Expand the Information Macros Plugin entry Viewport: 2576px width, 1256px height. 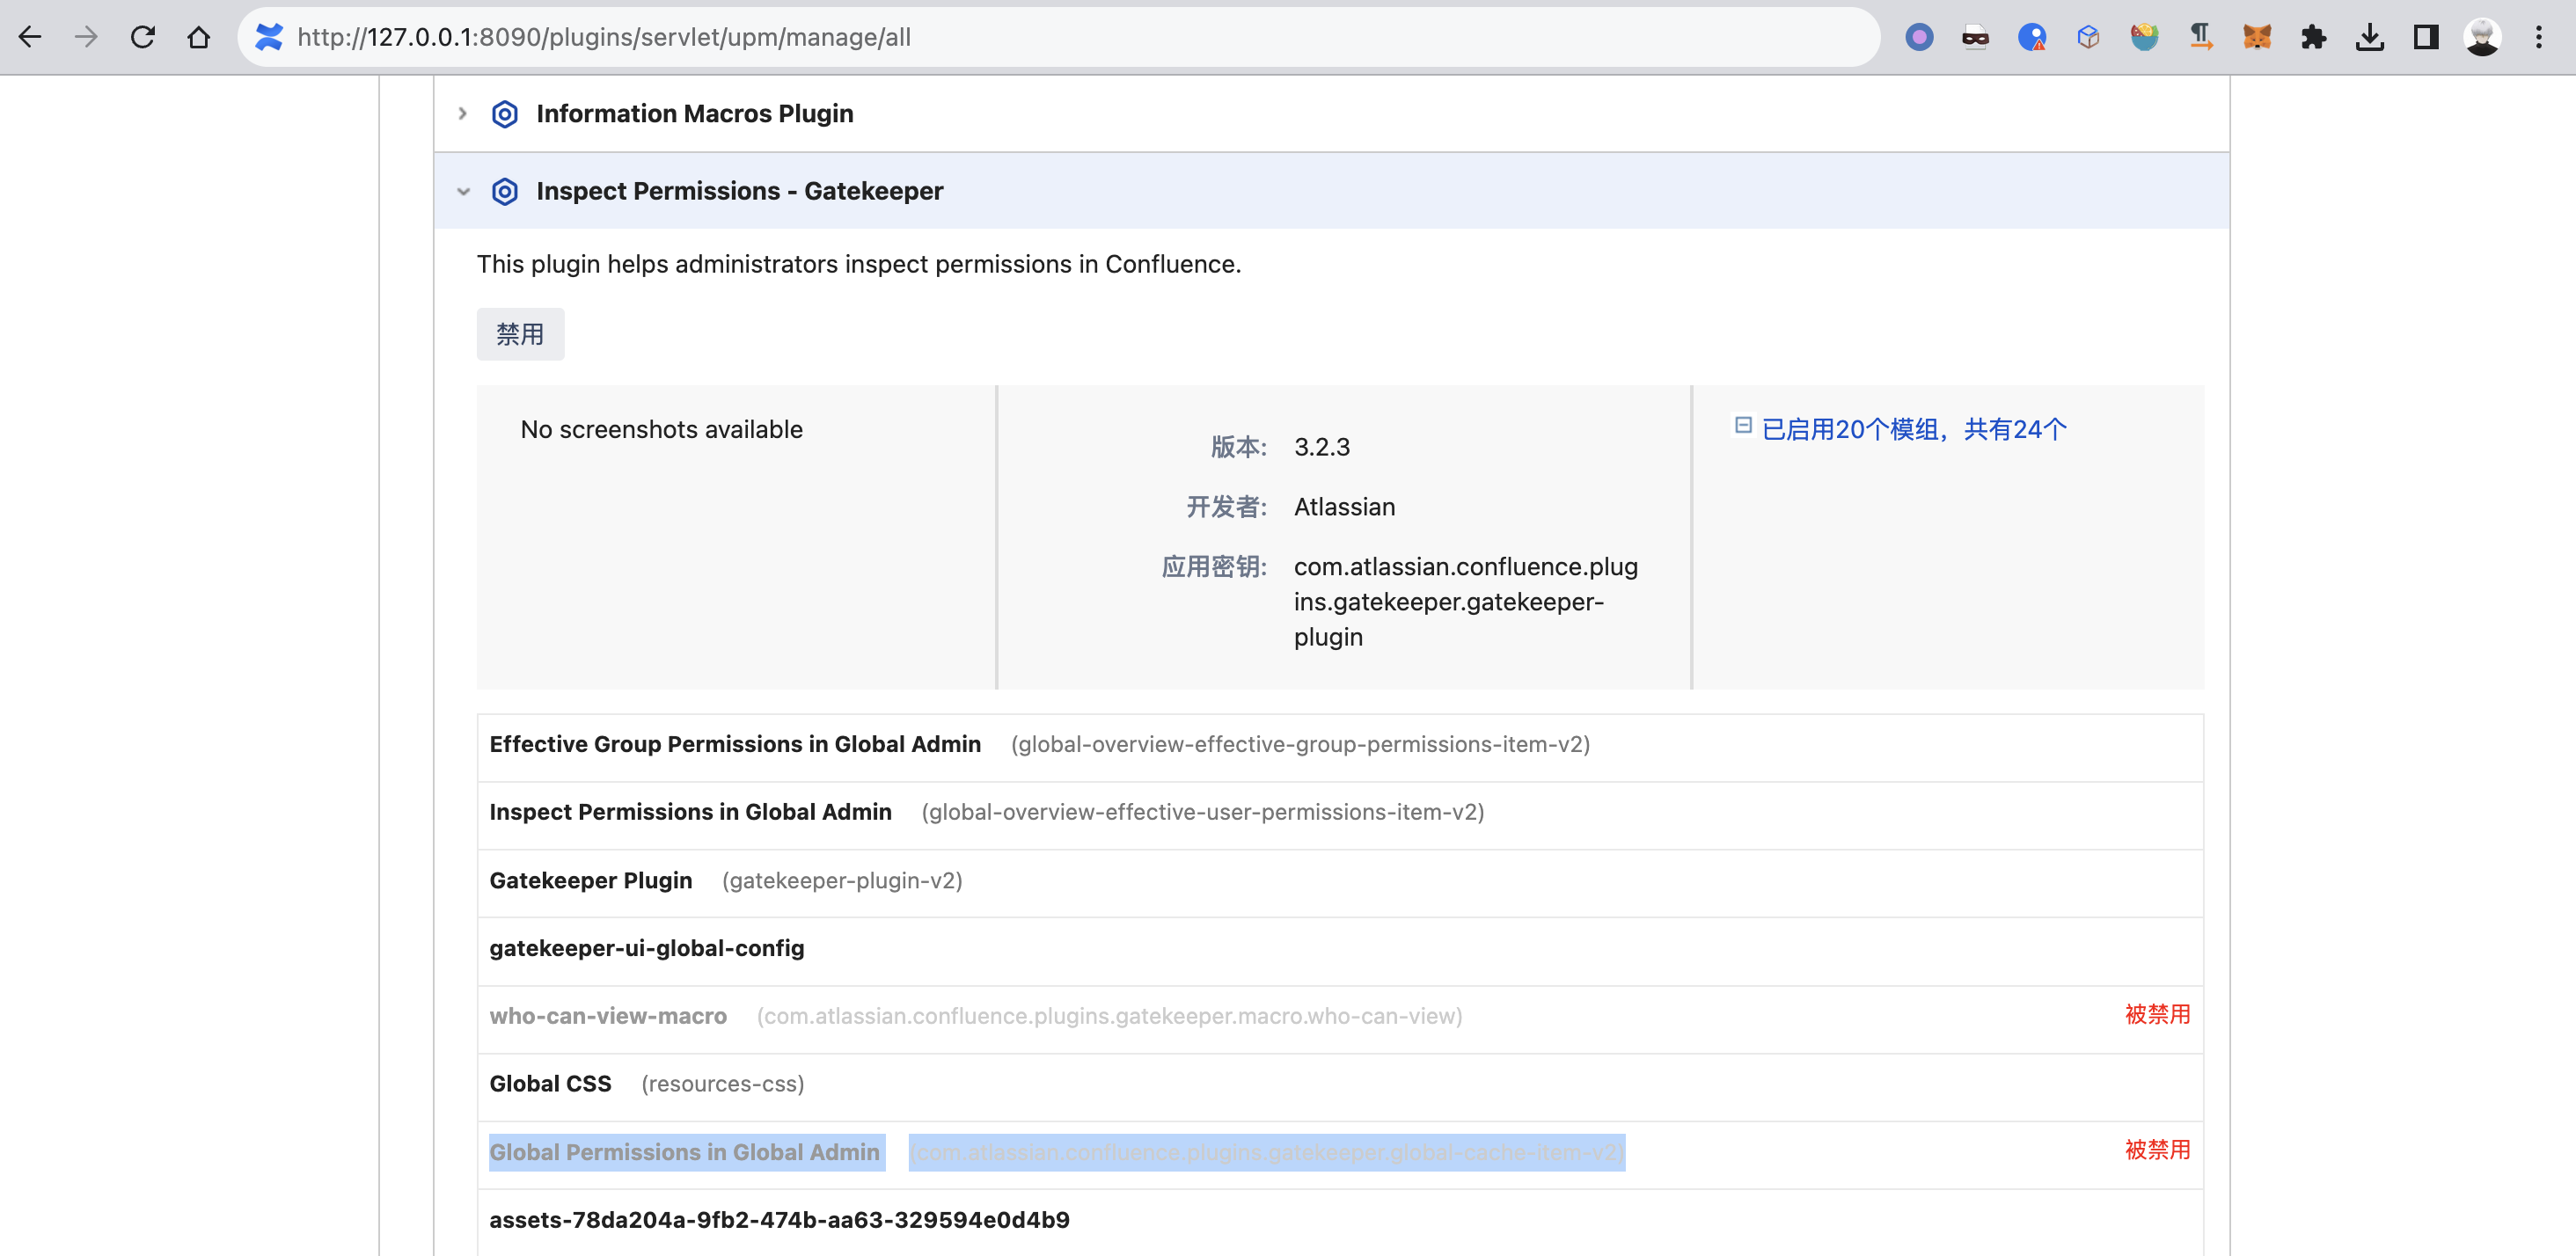point(462,113)
